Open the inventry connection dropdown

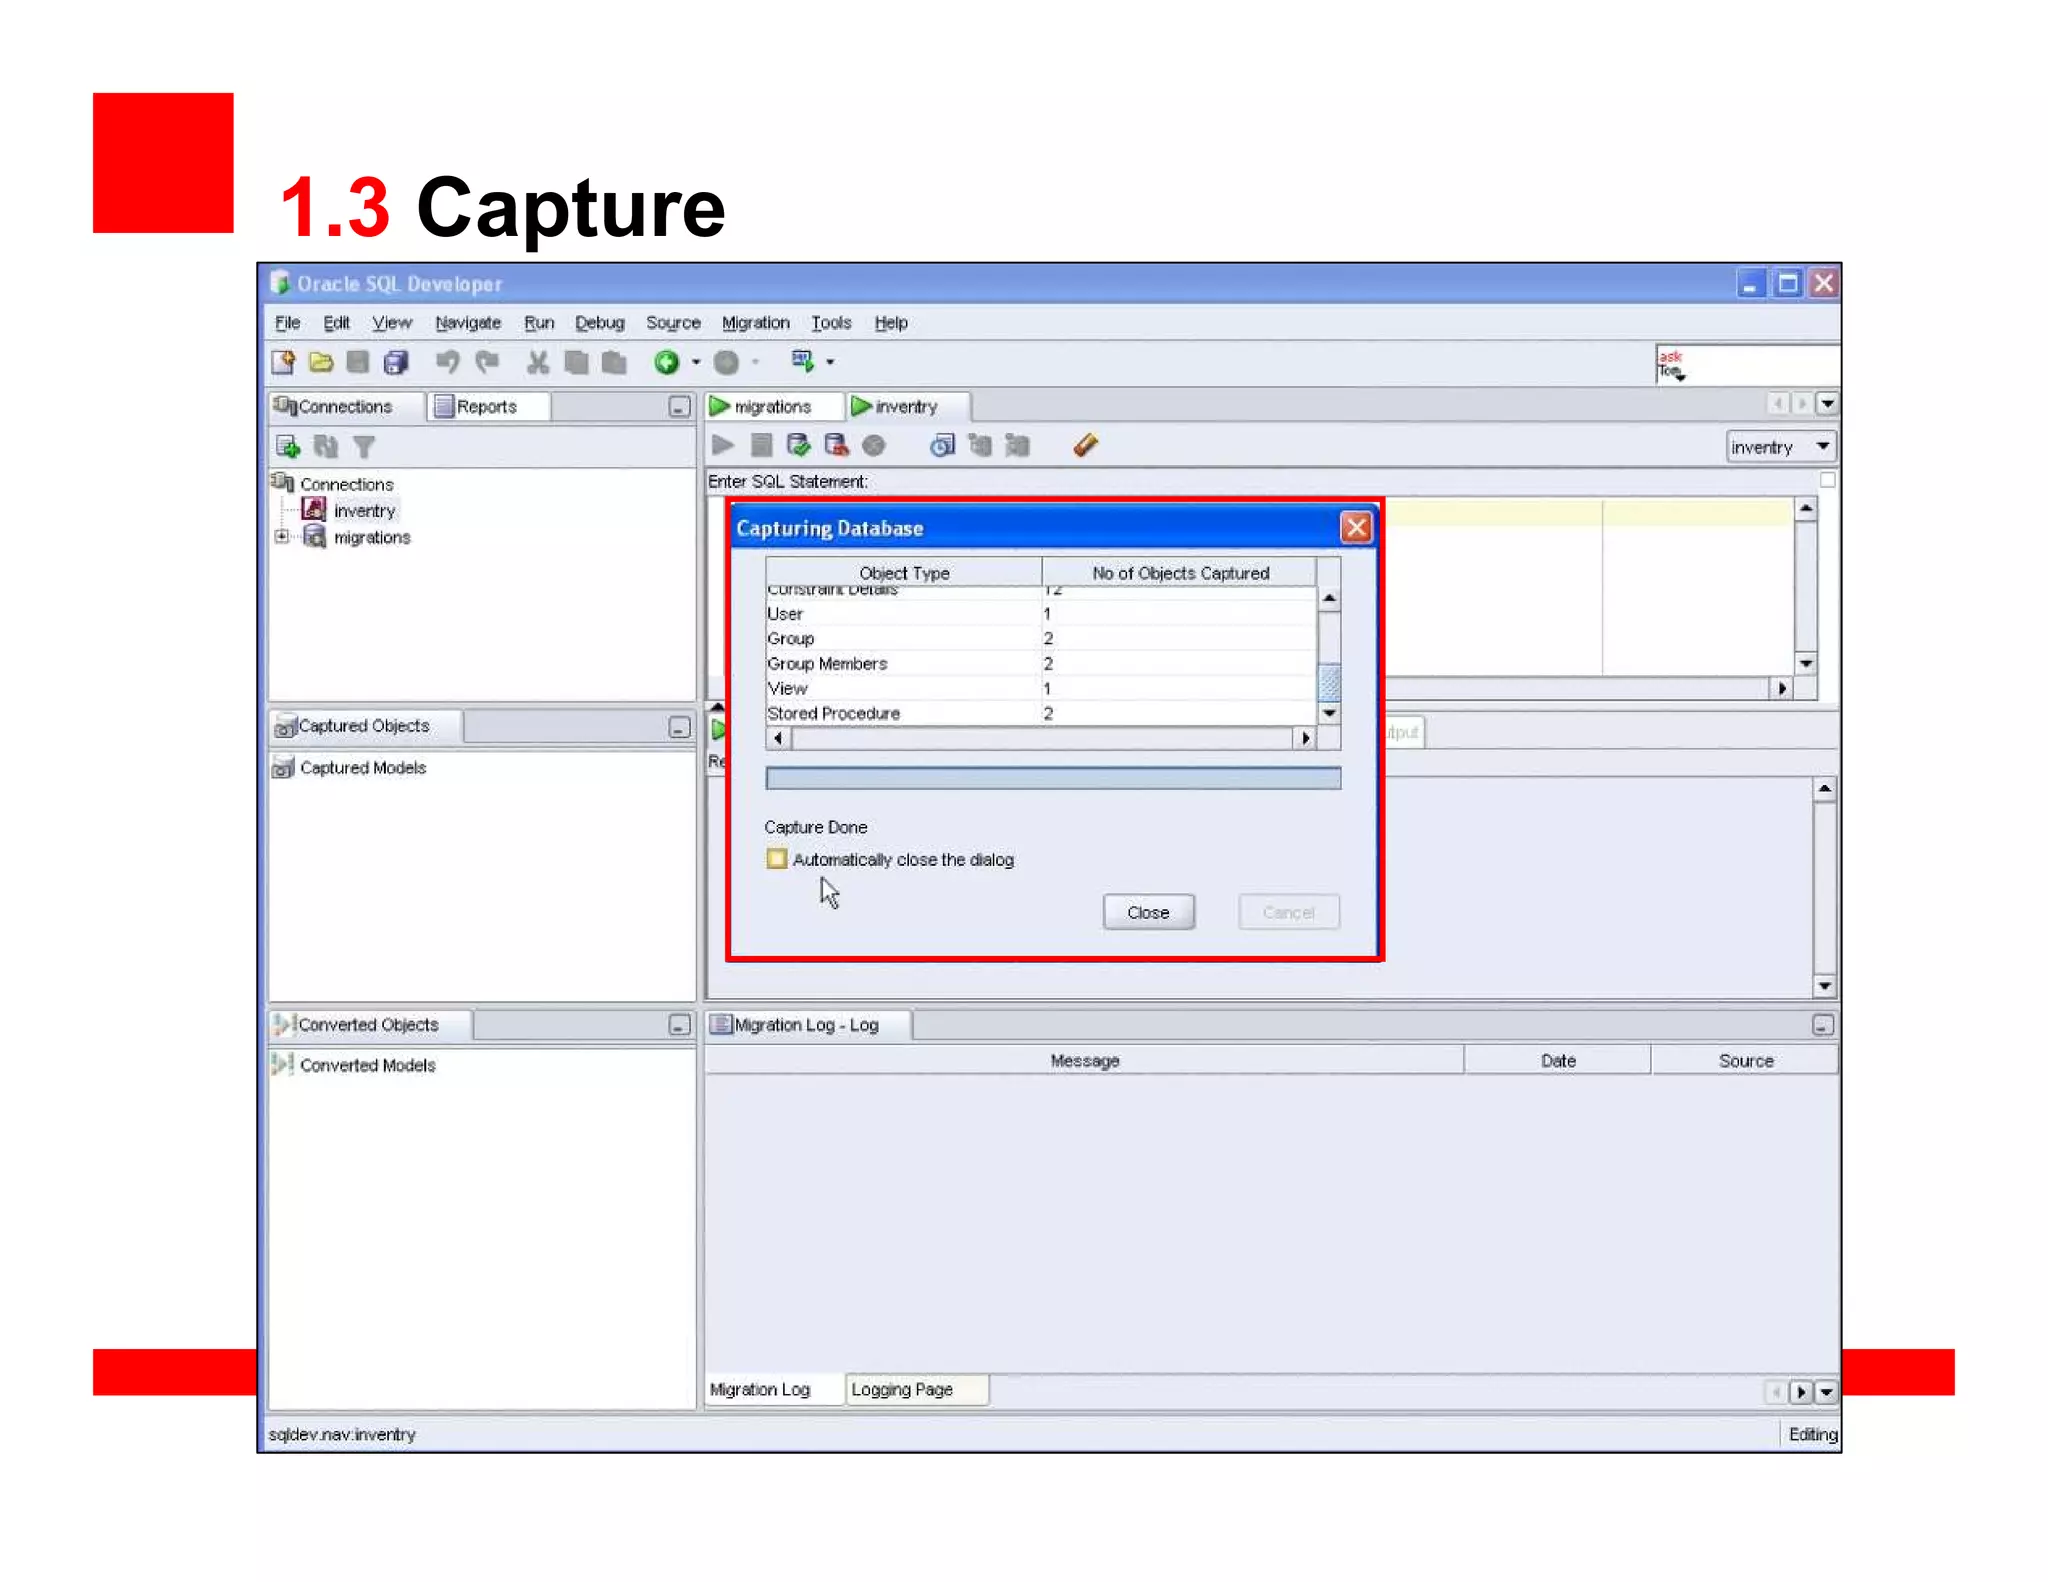(1822, 446)
